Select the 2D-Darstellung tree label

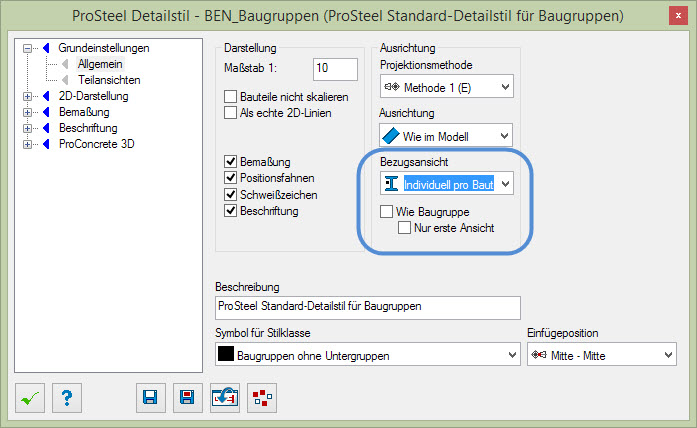click(94, 96)
